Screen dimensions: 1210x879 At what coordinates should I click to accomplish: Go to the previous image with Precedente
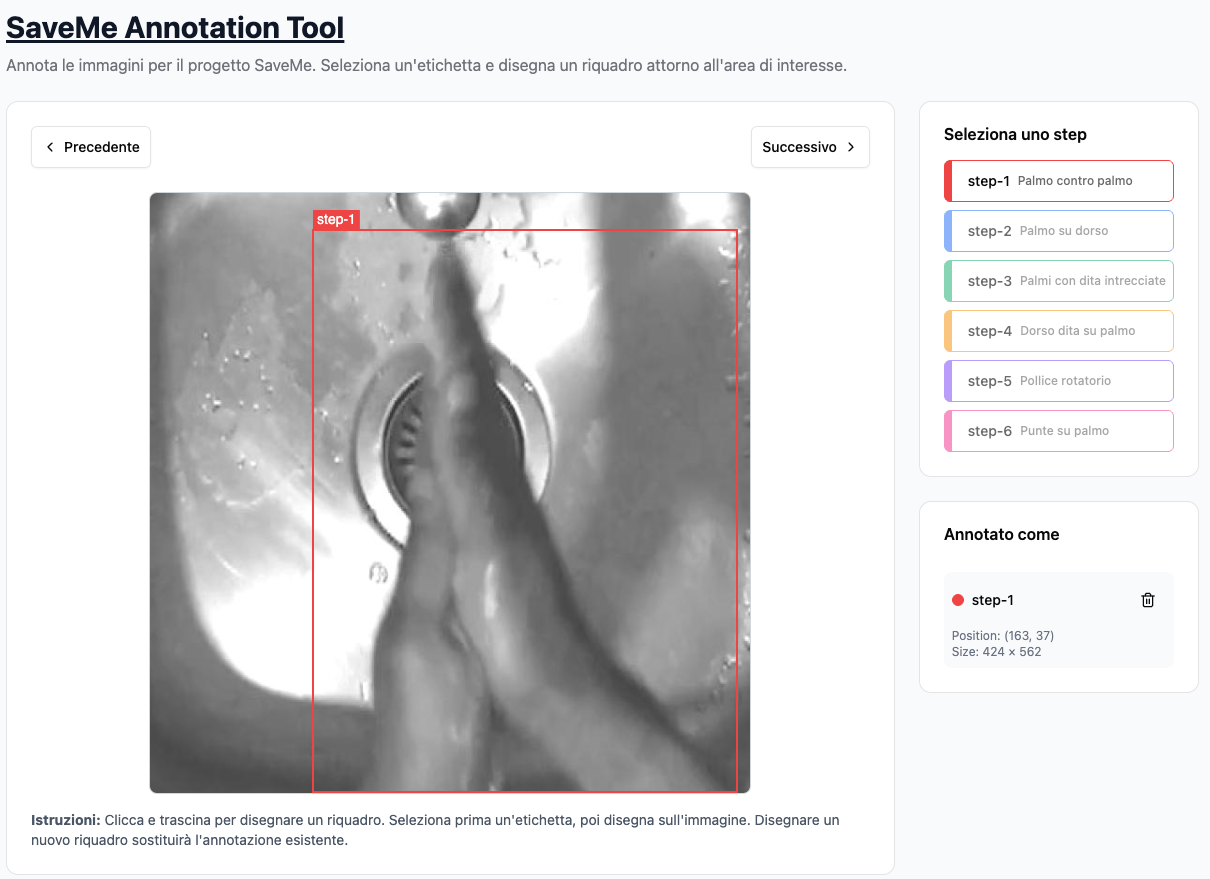click(x=91, y=147)
